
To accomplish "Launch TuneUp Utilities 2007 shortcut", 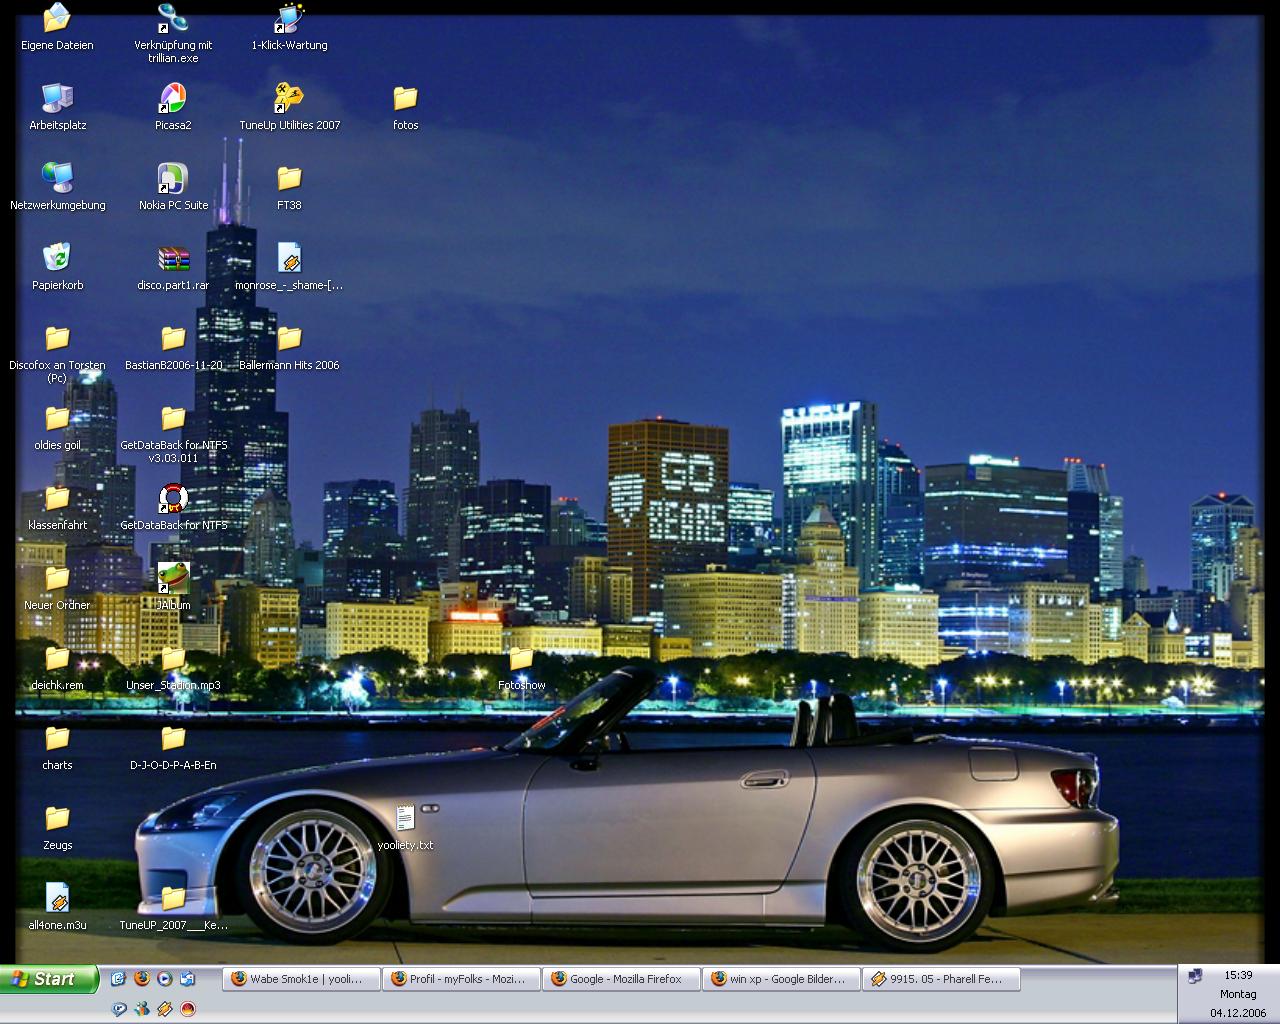I will 289,99.
